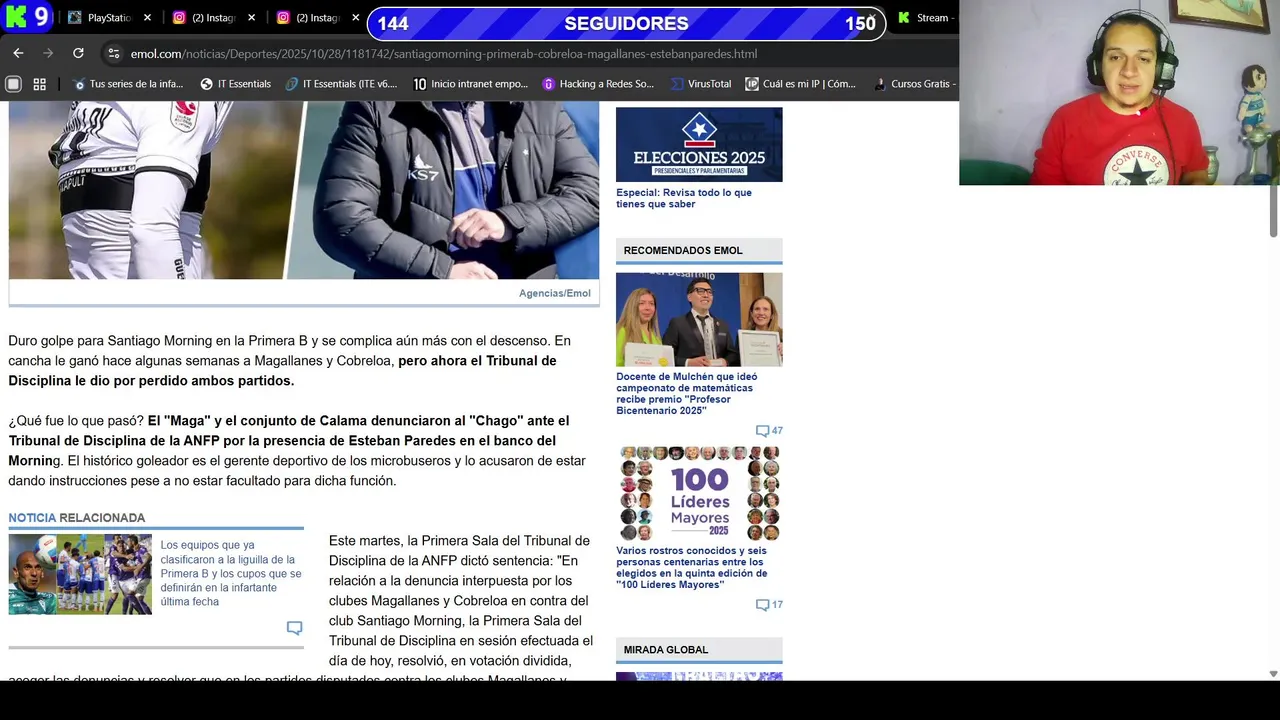Click the 'NOTICIA RELACIONADA' heading
The image size is (1280, 720).
(x=77, y=518)
